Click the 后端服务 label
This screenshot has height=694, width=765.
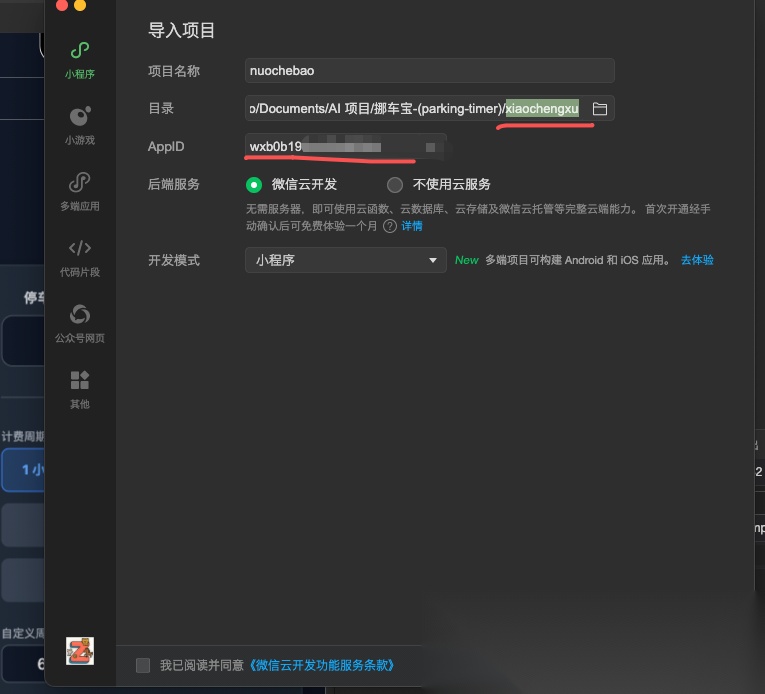point(174,184)
